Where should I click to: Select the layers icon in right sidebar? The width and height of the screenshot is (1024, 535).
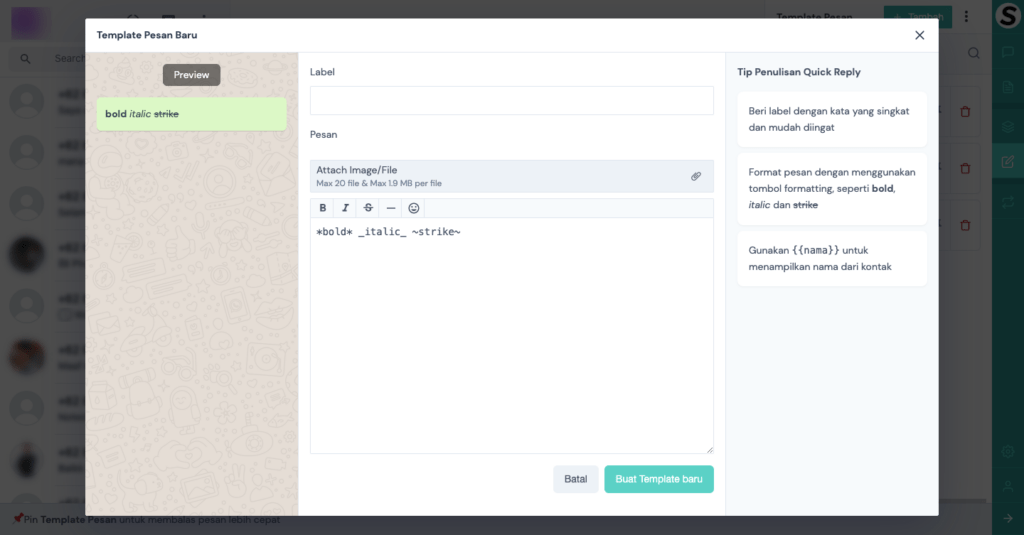pos(1008,127)
